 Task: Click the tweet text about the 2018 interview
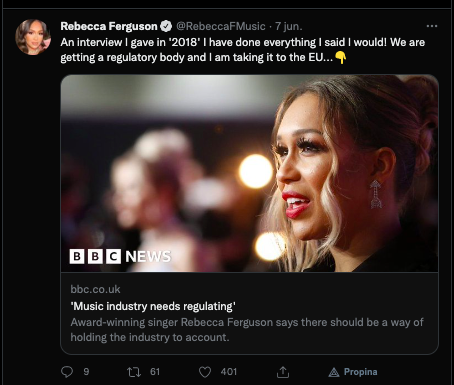(243, 50)
